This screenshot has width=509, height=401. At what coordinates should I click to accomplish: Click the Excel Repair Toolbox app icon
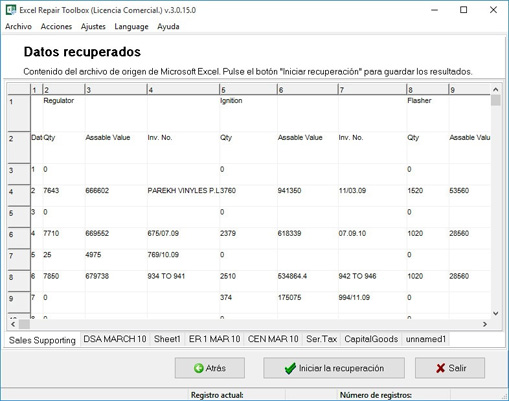[x=11, y=10]
